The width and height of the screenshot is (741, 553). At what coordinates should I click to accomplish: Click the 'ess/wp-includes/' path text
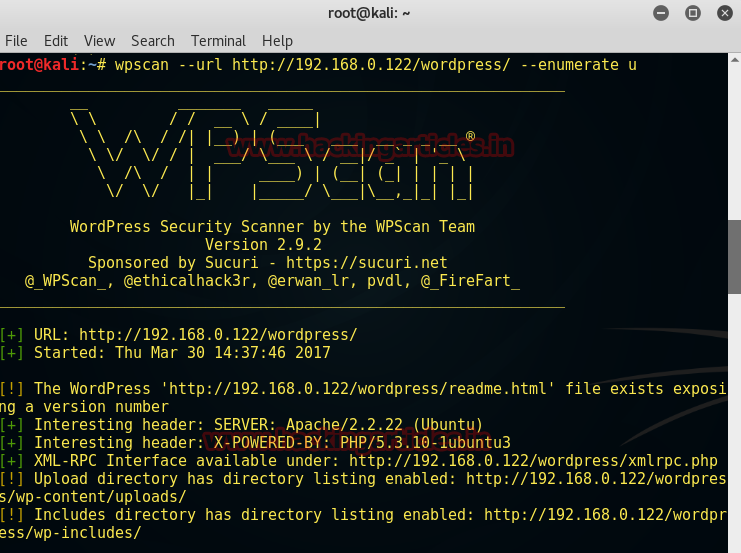[70, 533]
